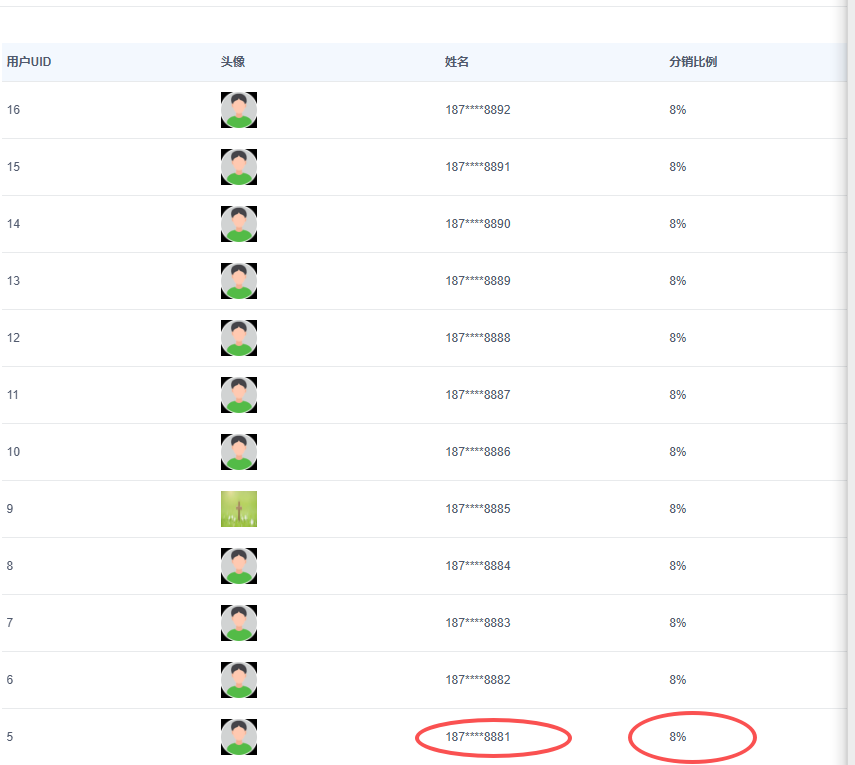
Task: Click UID value 7
Action: pos(10,623)
